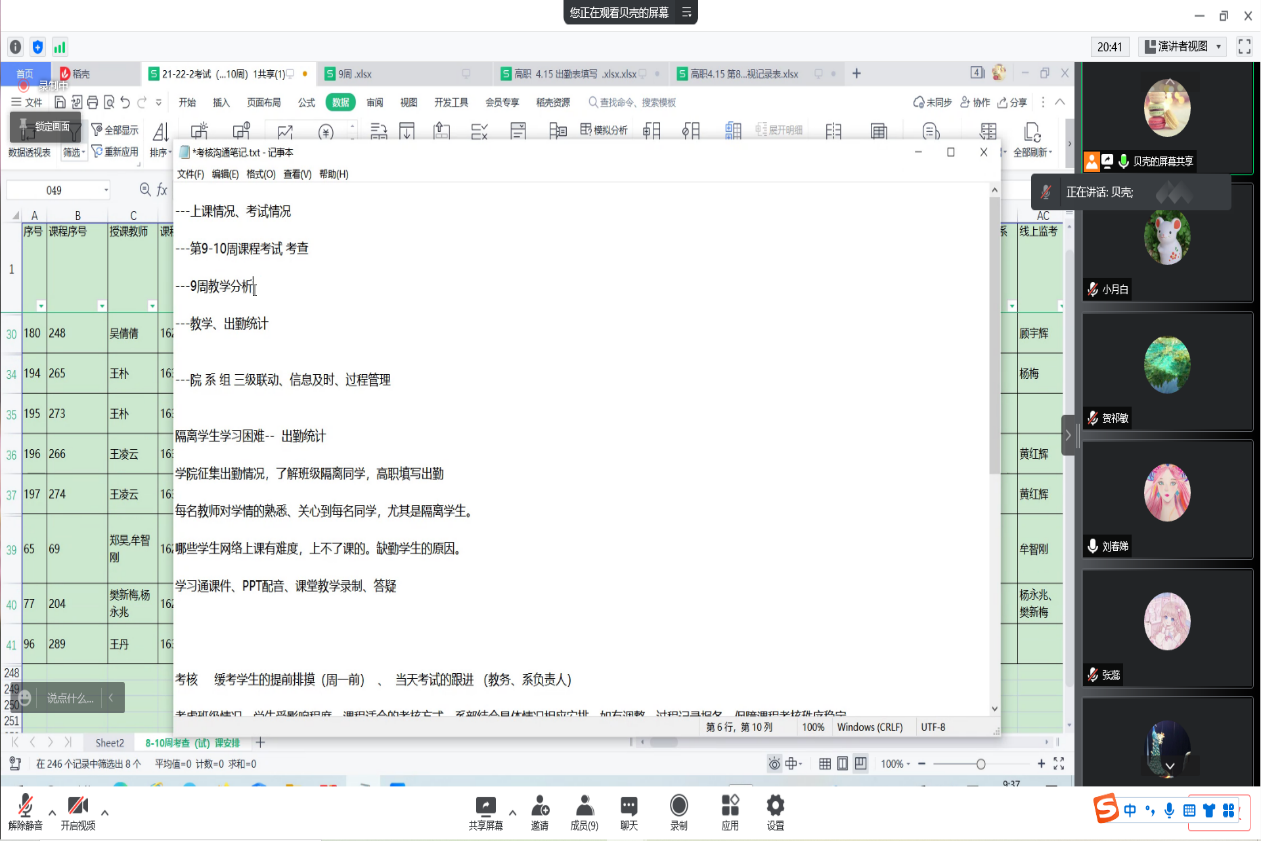The image size is (1261, 841).
Task: Click the WPS zoom slider handle
Action: tap(980, 764)
